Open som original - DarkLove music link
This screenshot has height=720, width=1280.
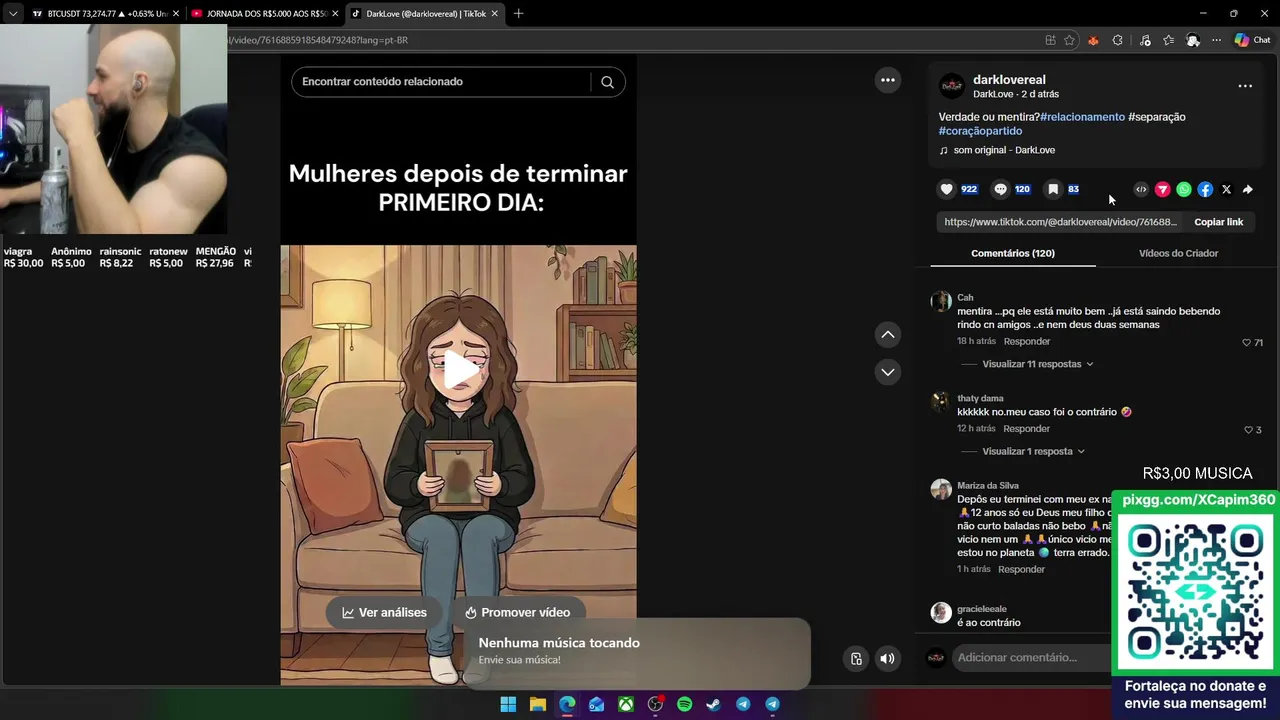[1004, 150]
